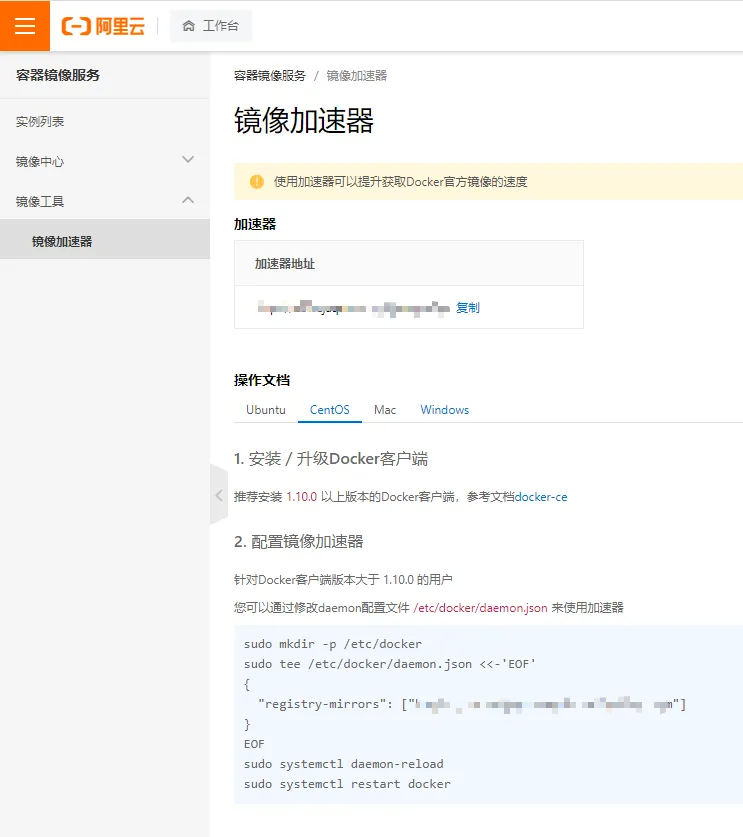Collapse the sidebar with arrow handle

(x=219, y=495)
